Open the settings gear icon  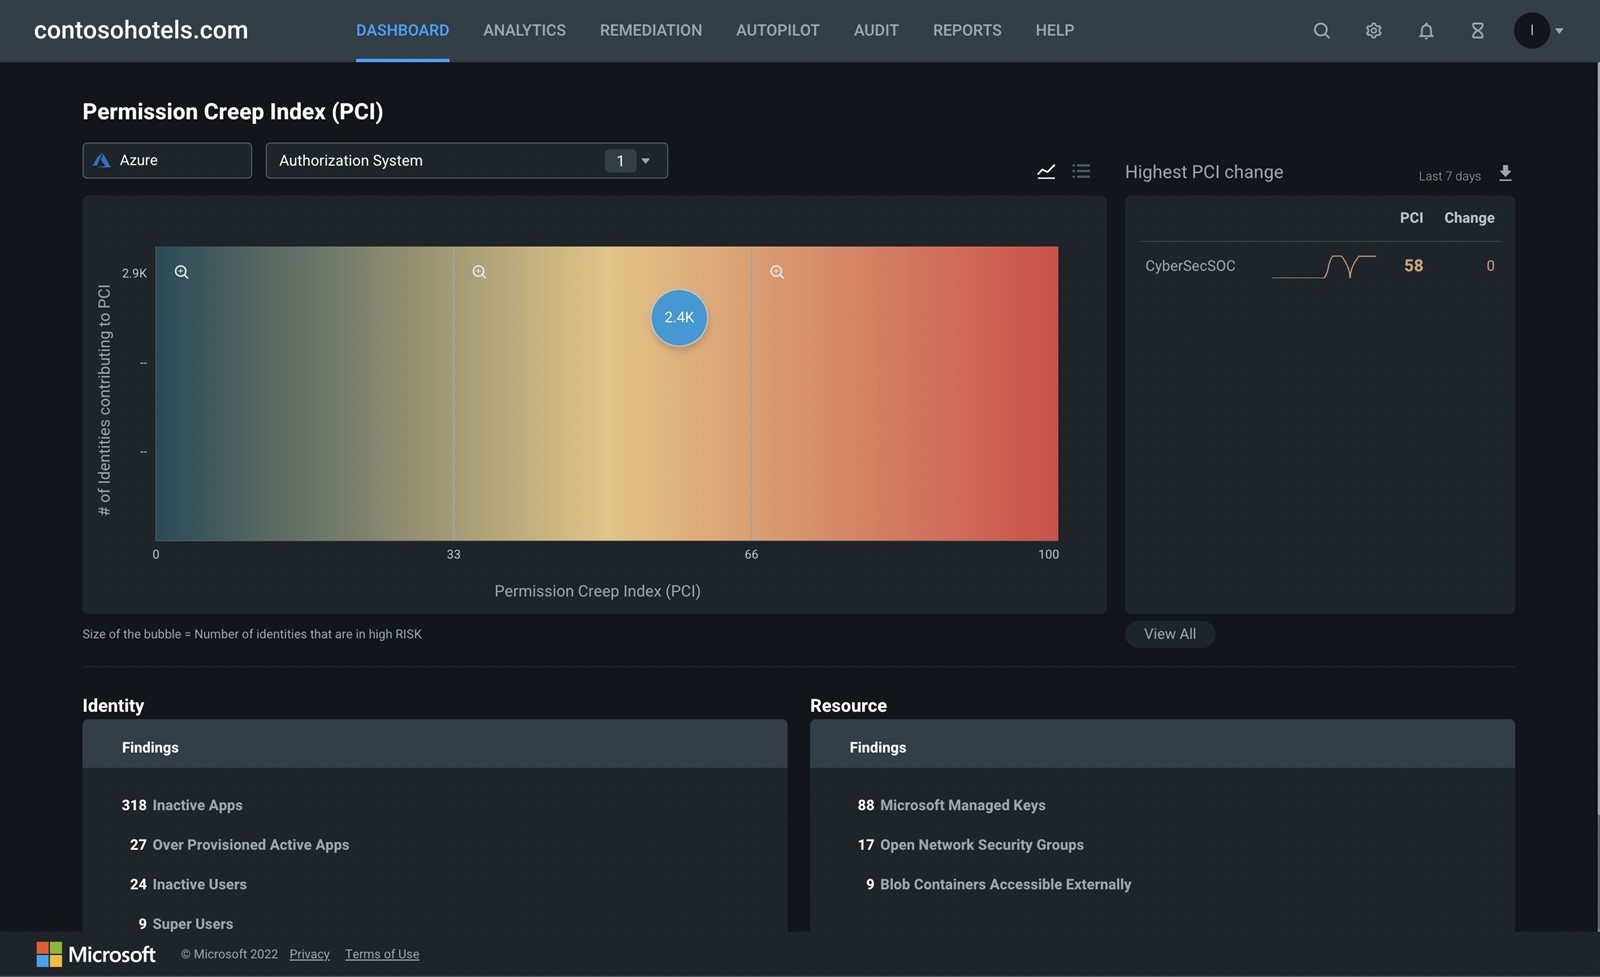coord(1374,31)
